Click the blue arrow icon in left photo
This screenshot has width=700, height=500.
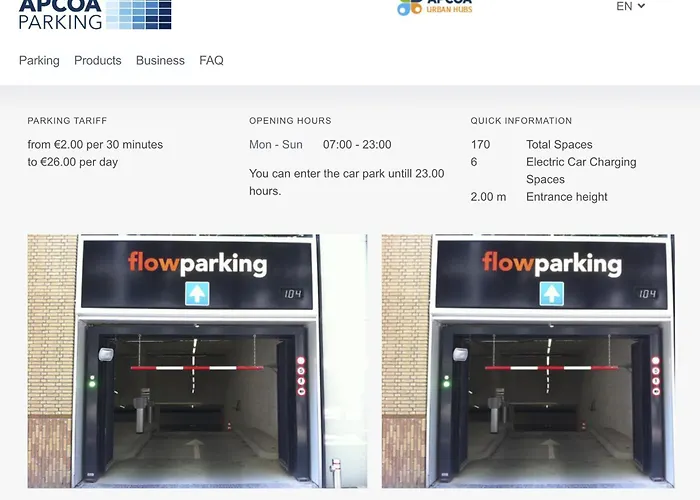click(197, 294)
